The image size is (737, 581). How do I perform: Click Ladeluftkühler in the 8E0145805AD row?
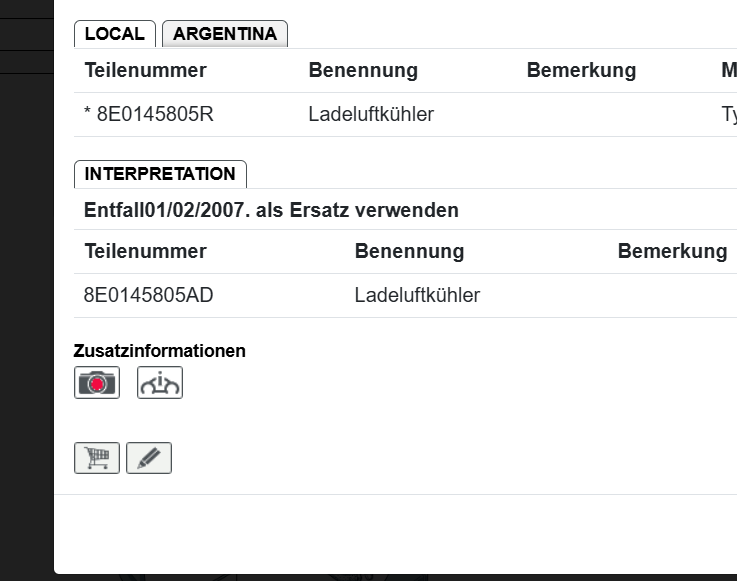pyautogui.click(x=417, y=295)
